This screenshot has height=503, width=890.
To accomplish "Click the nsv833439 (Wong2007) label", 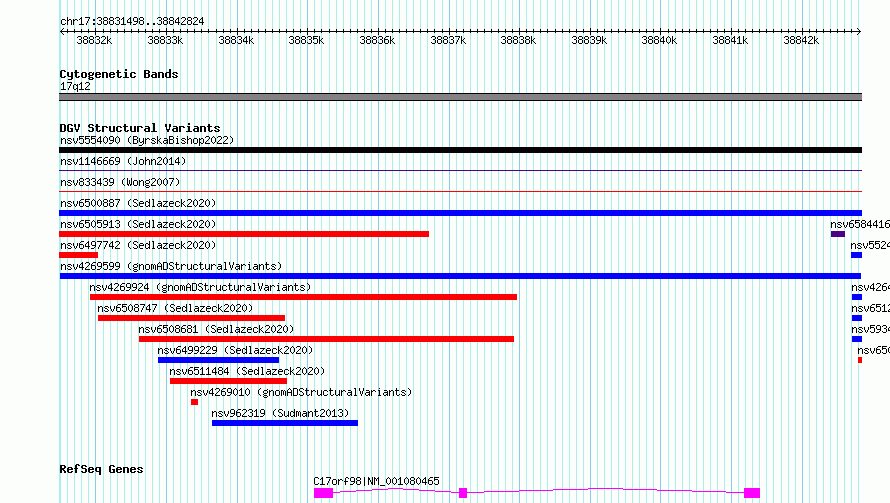I will [120, 182].
